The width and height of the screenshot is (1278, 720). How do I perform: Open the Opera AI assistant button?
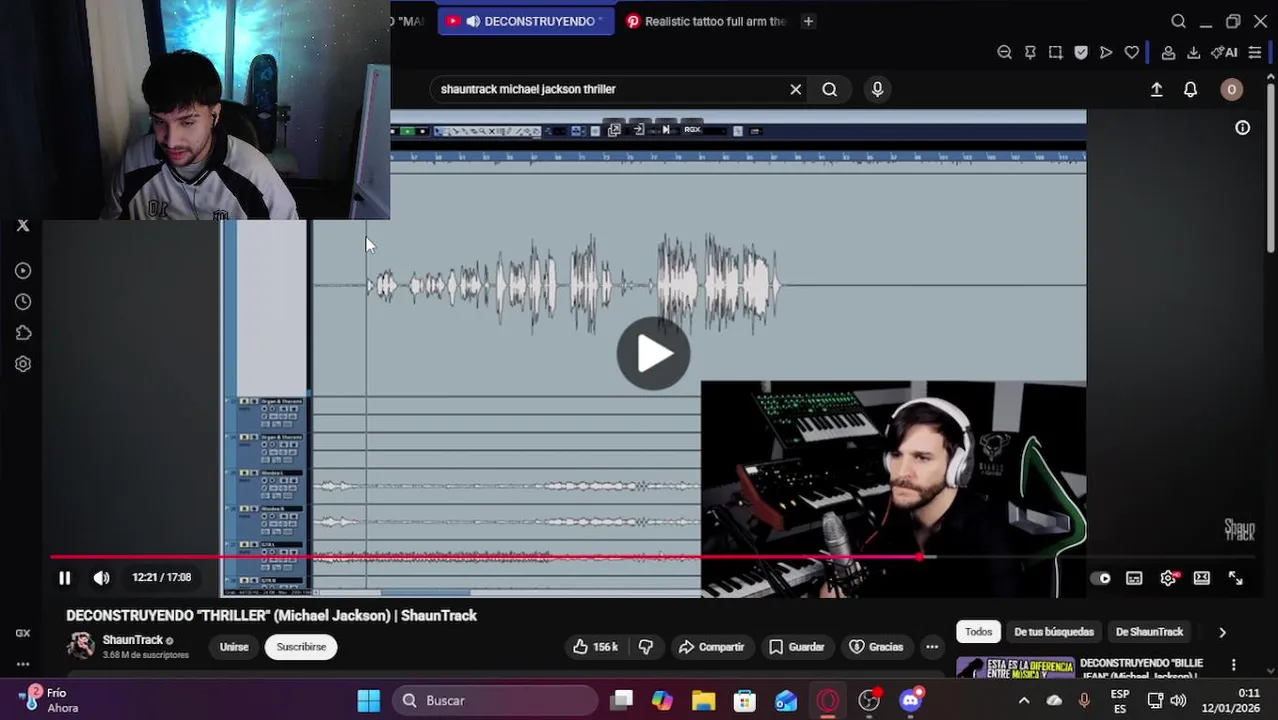point(1224,52)
